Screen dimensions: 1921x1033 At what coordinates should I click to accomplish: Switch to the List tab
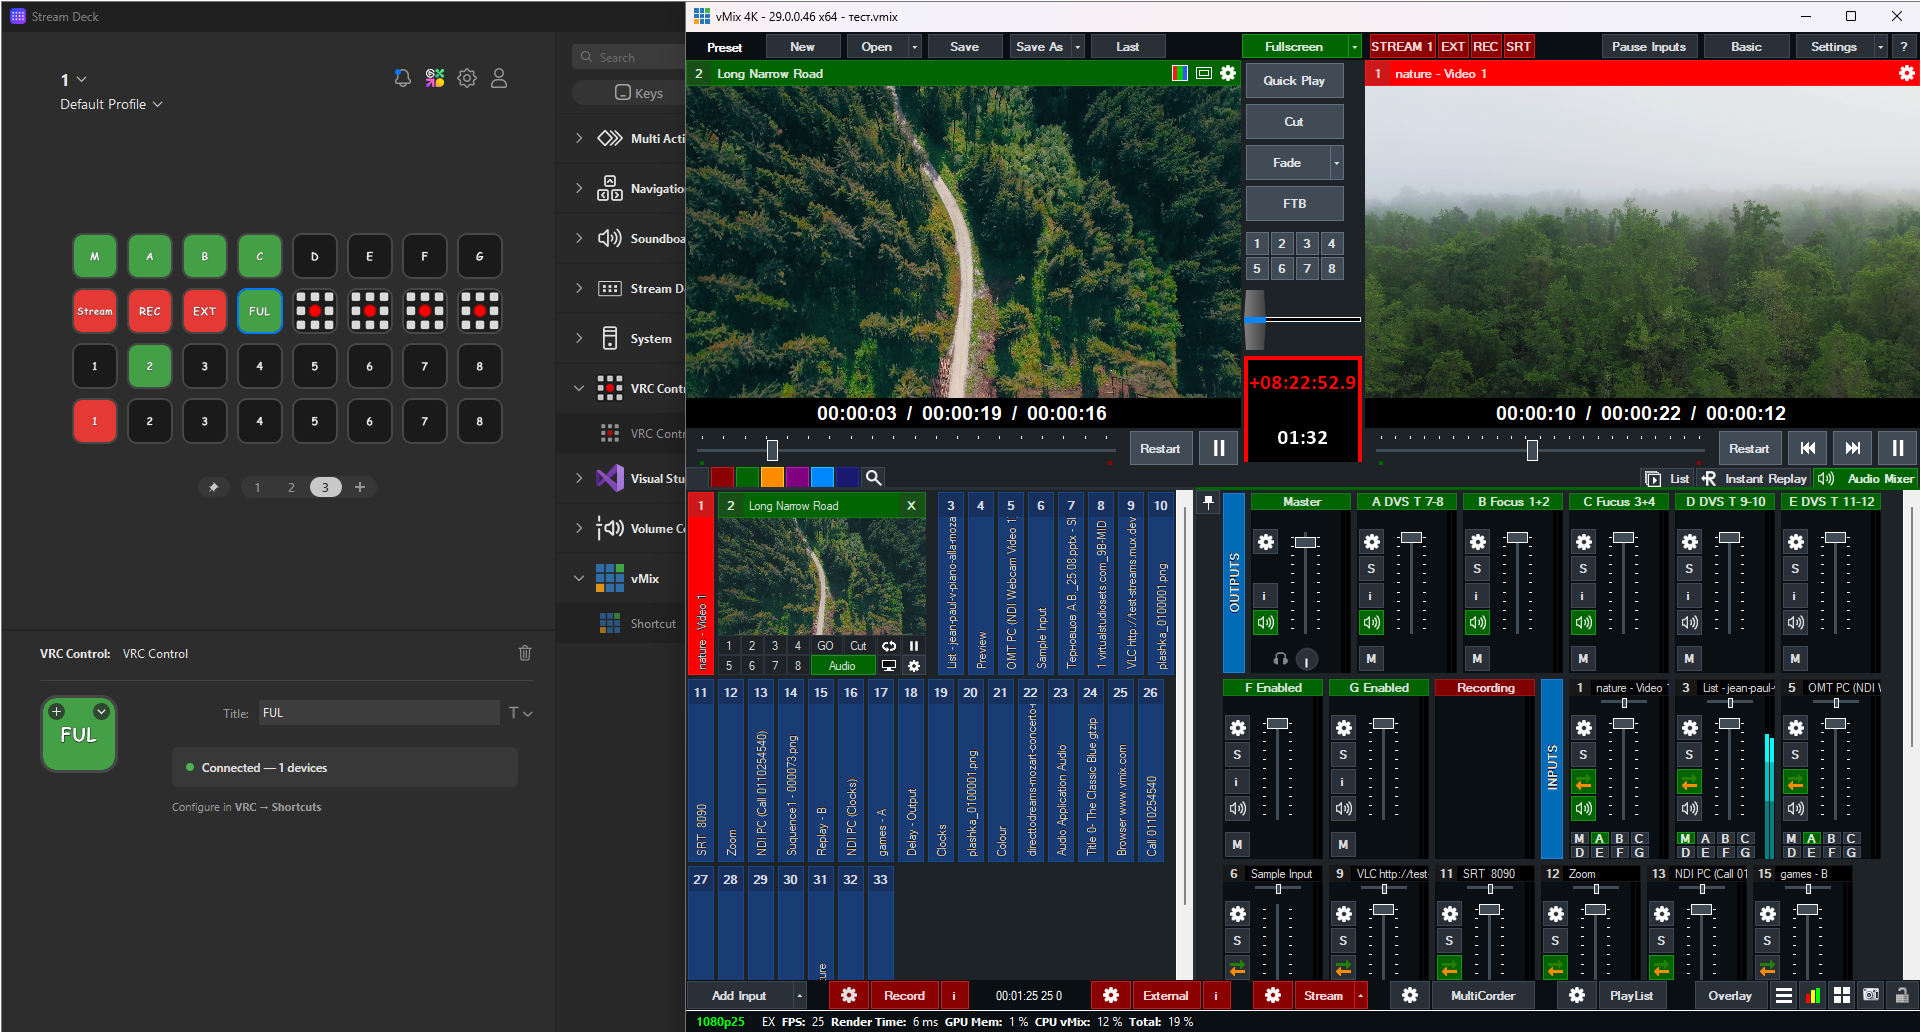pos(1668,478)
